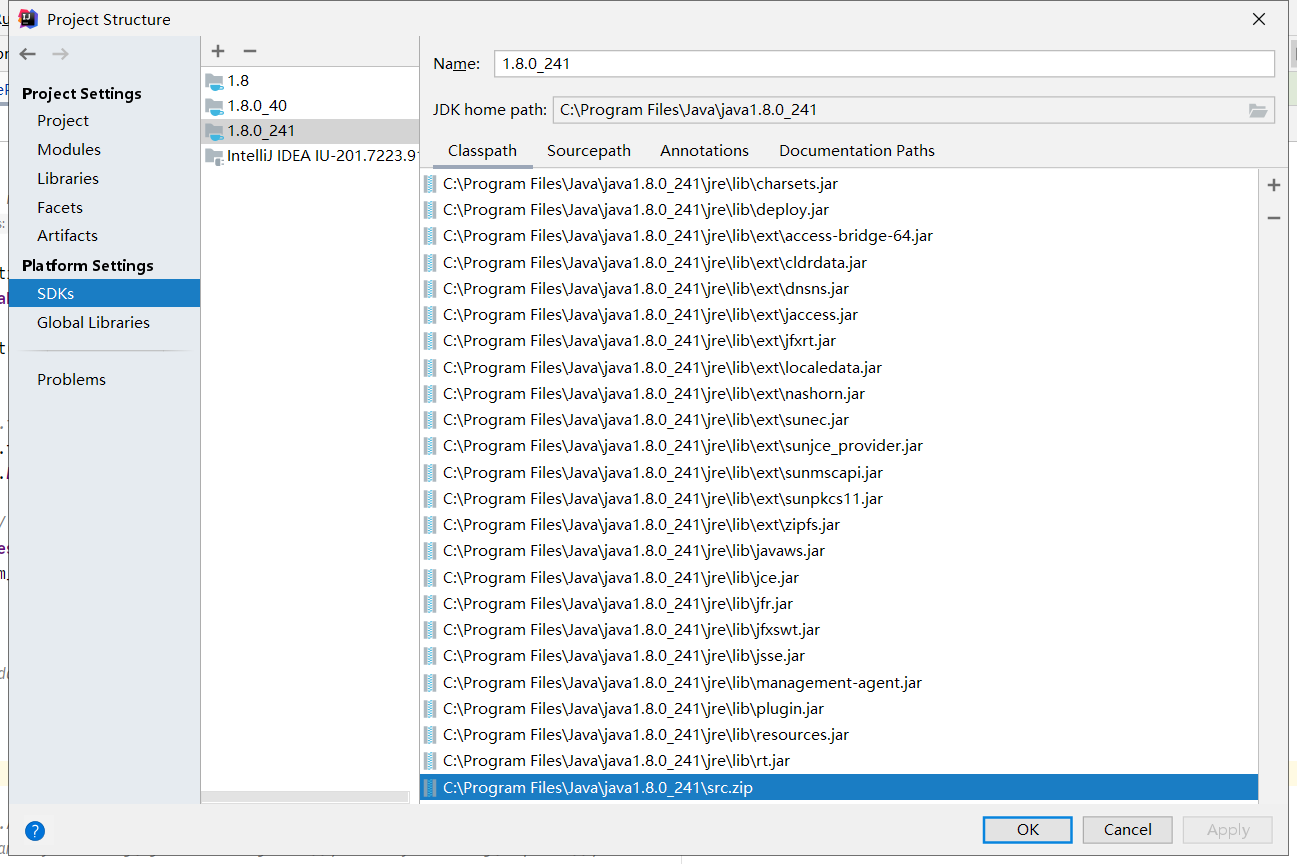This screenshot has height=864, width=1297.
Task: Click the 1.8 SDK folder icon
Action: pos(214,81)
